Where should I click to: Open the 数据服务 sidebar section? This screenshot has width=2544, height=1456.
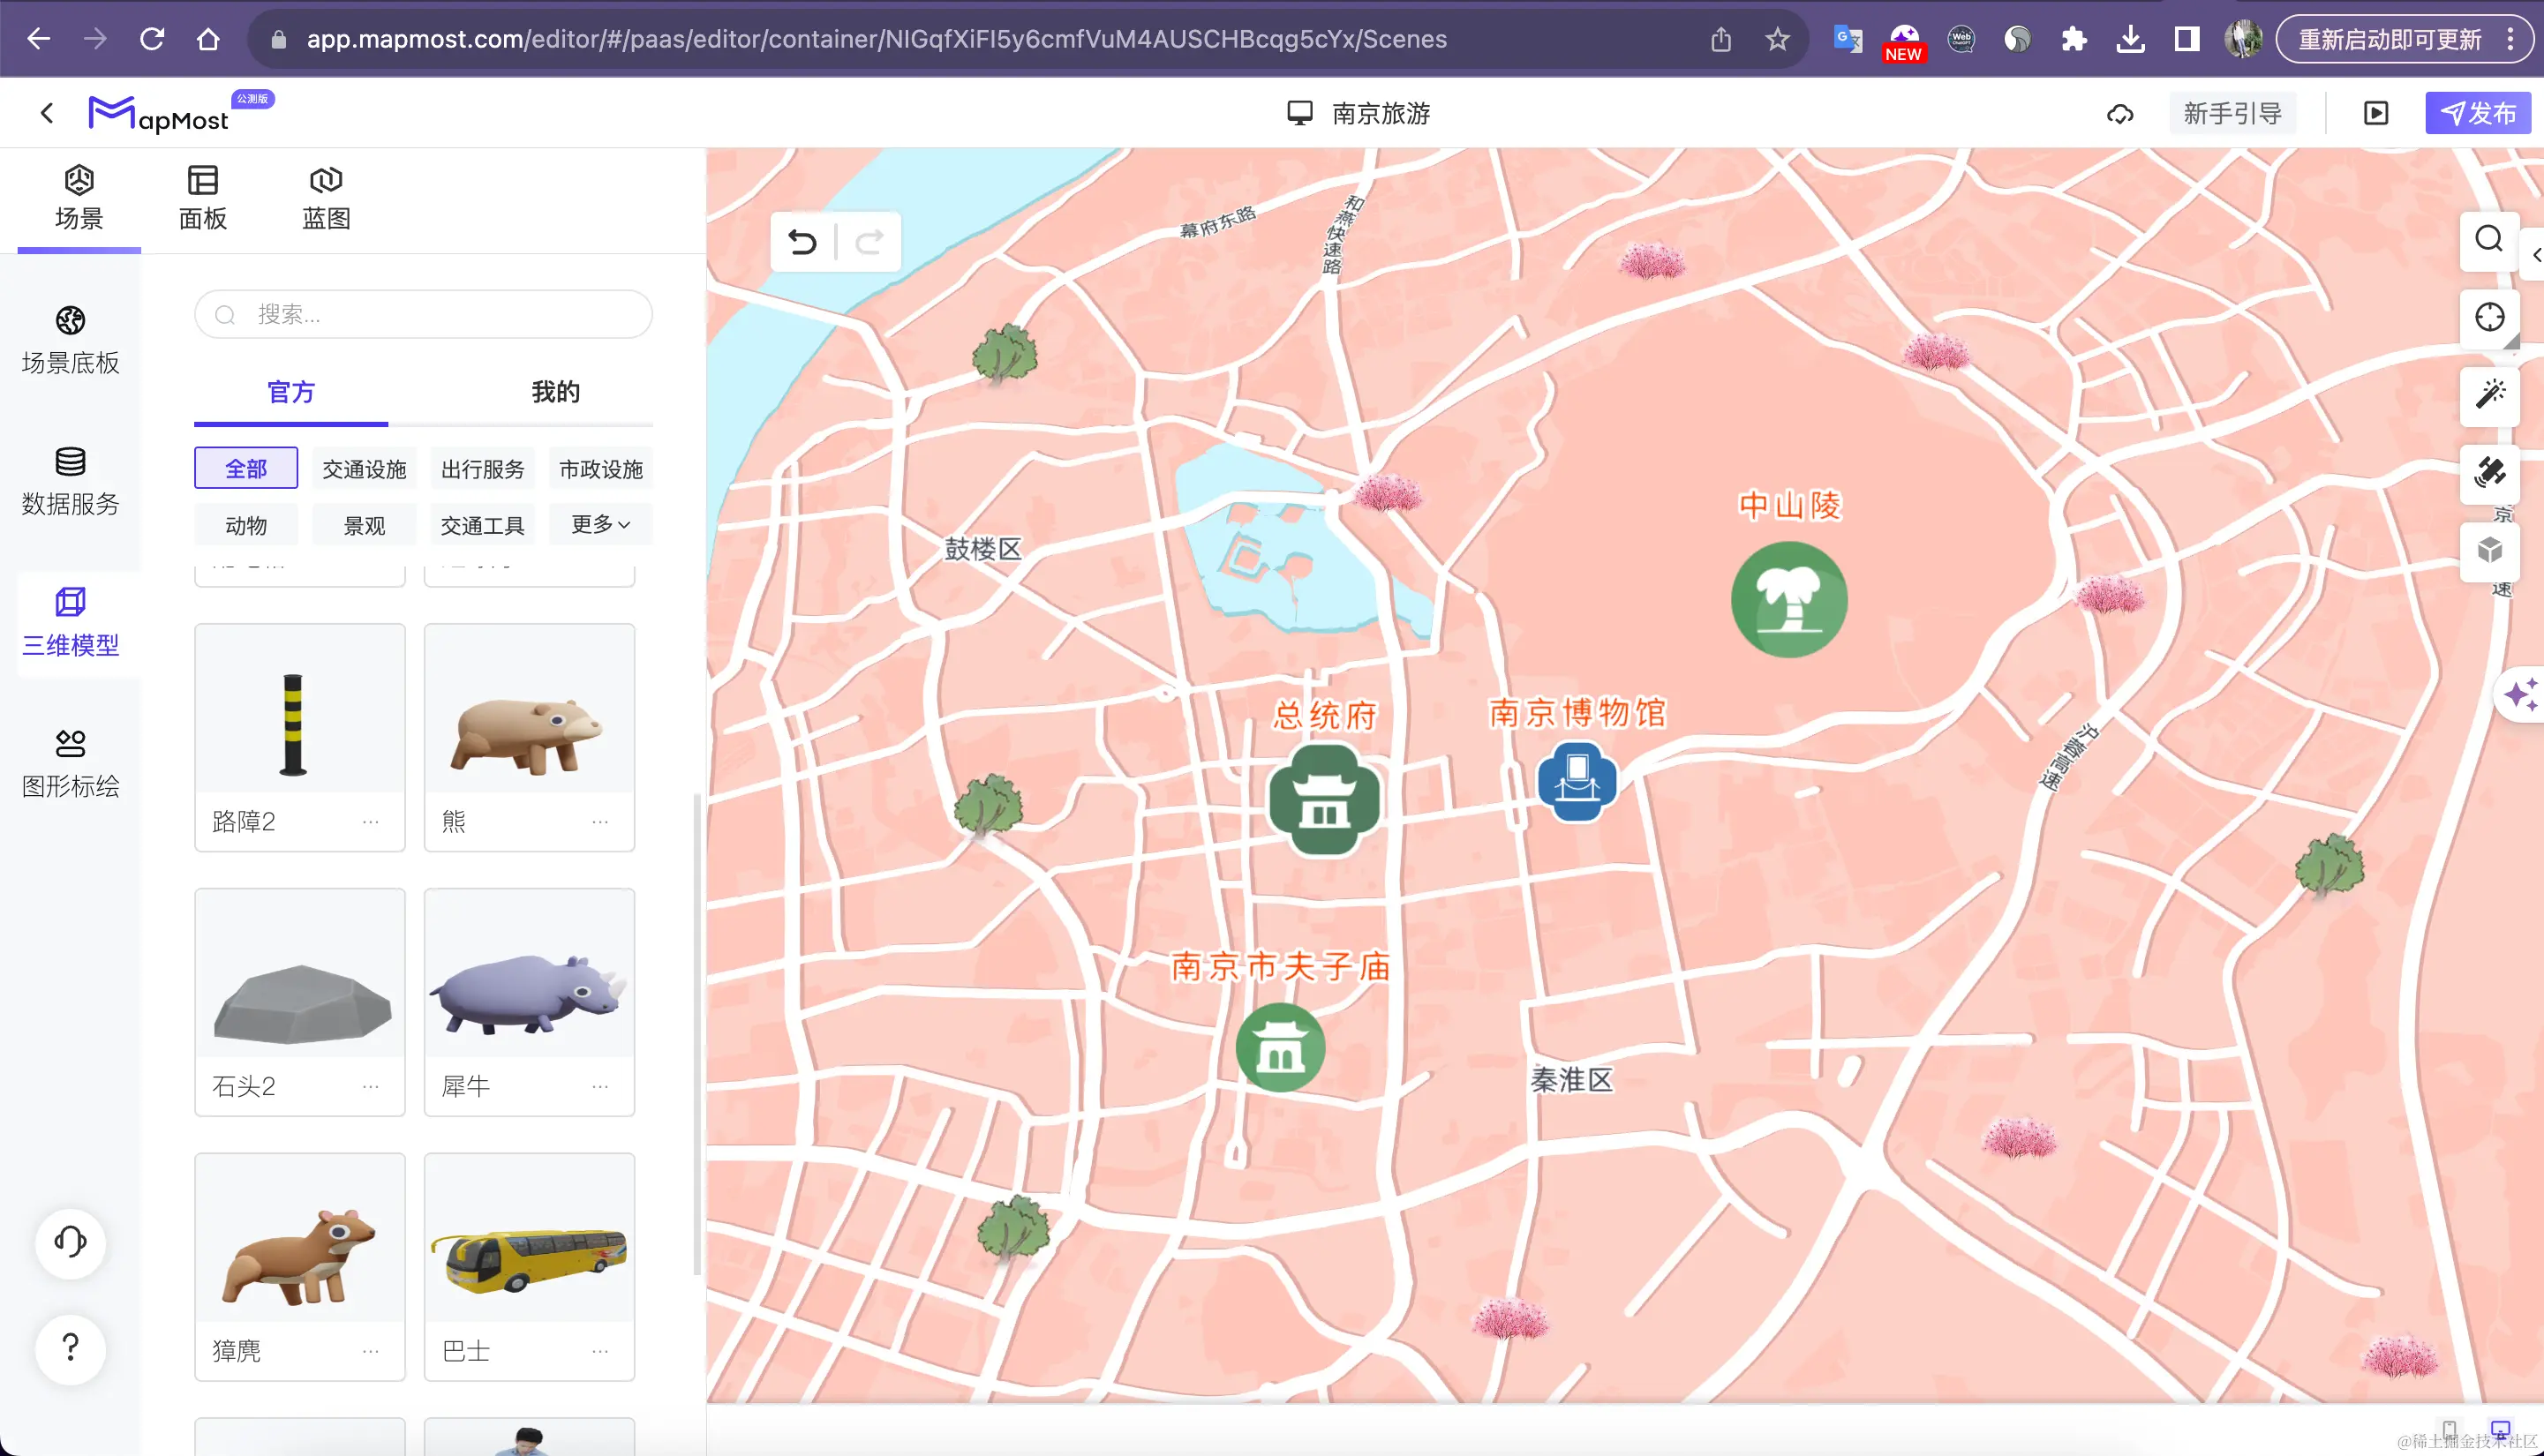(x=70, y=481)
